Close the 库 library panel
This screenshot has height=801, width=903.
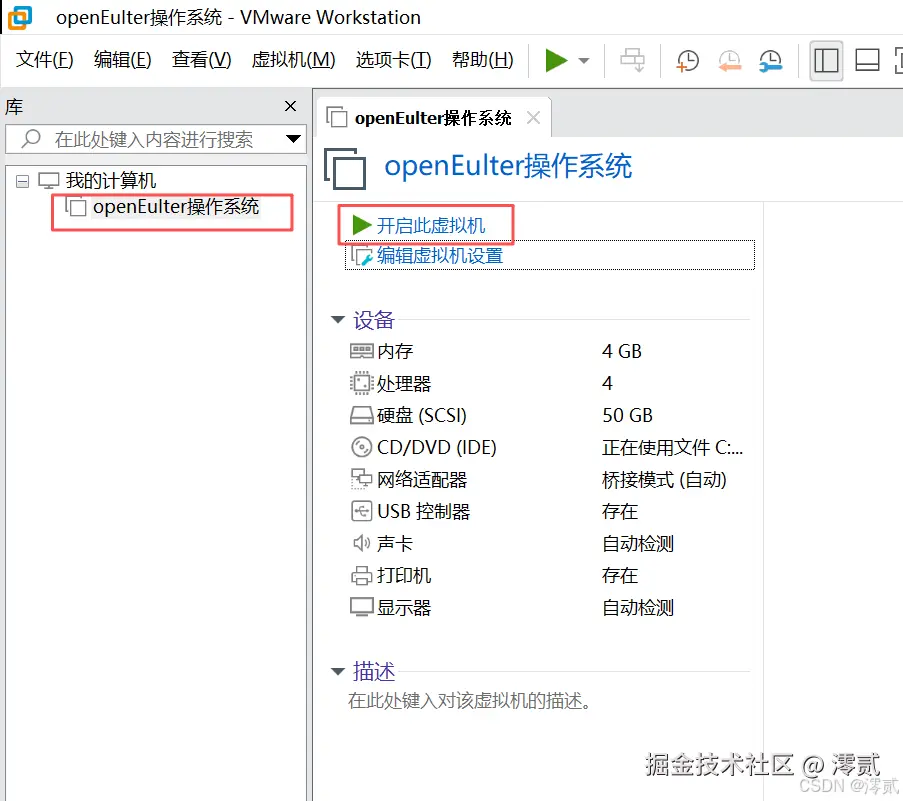pos(290,106)
